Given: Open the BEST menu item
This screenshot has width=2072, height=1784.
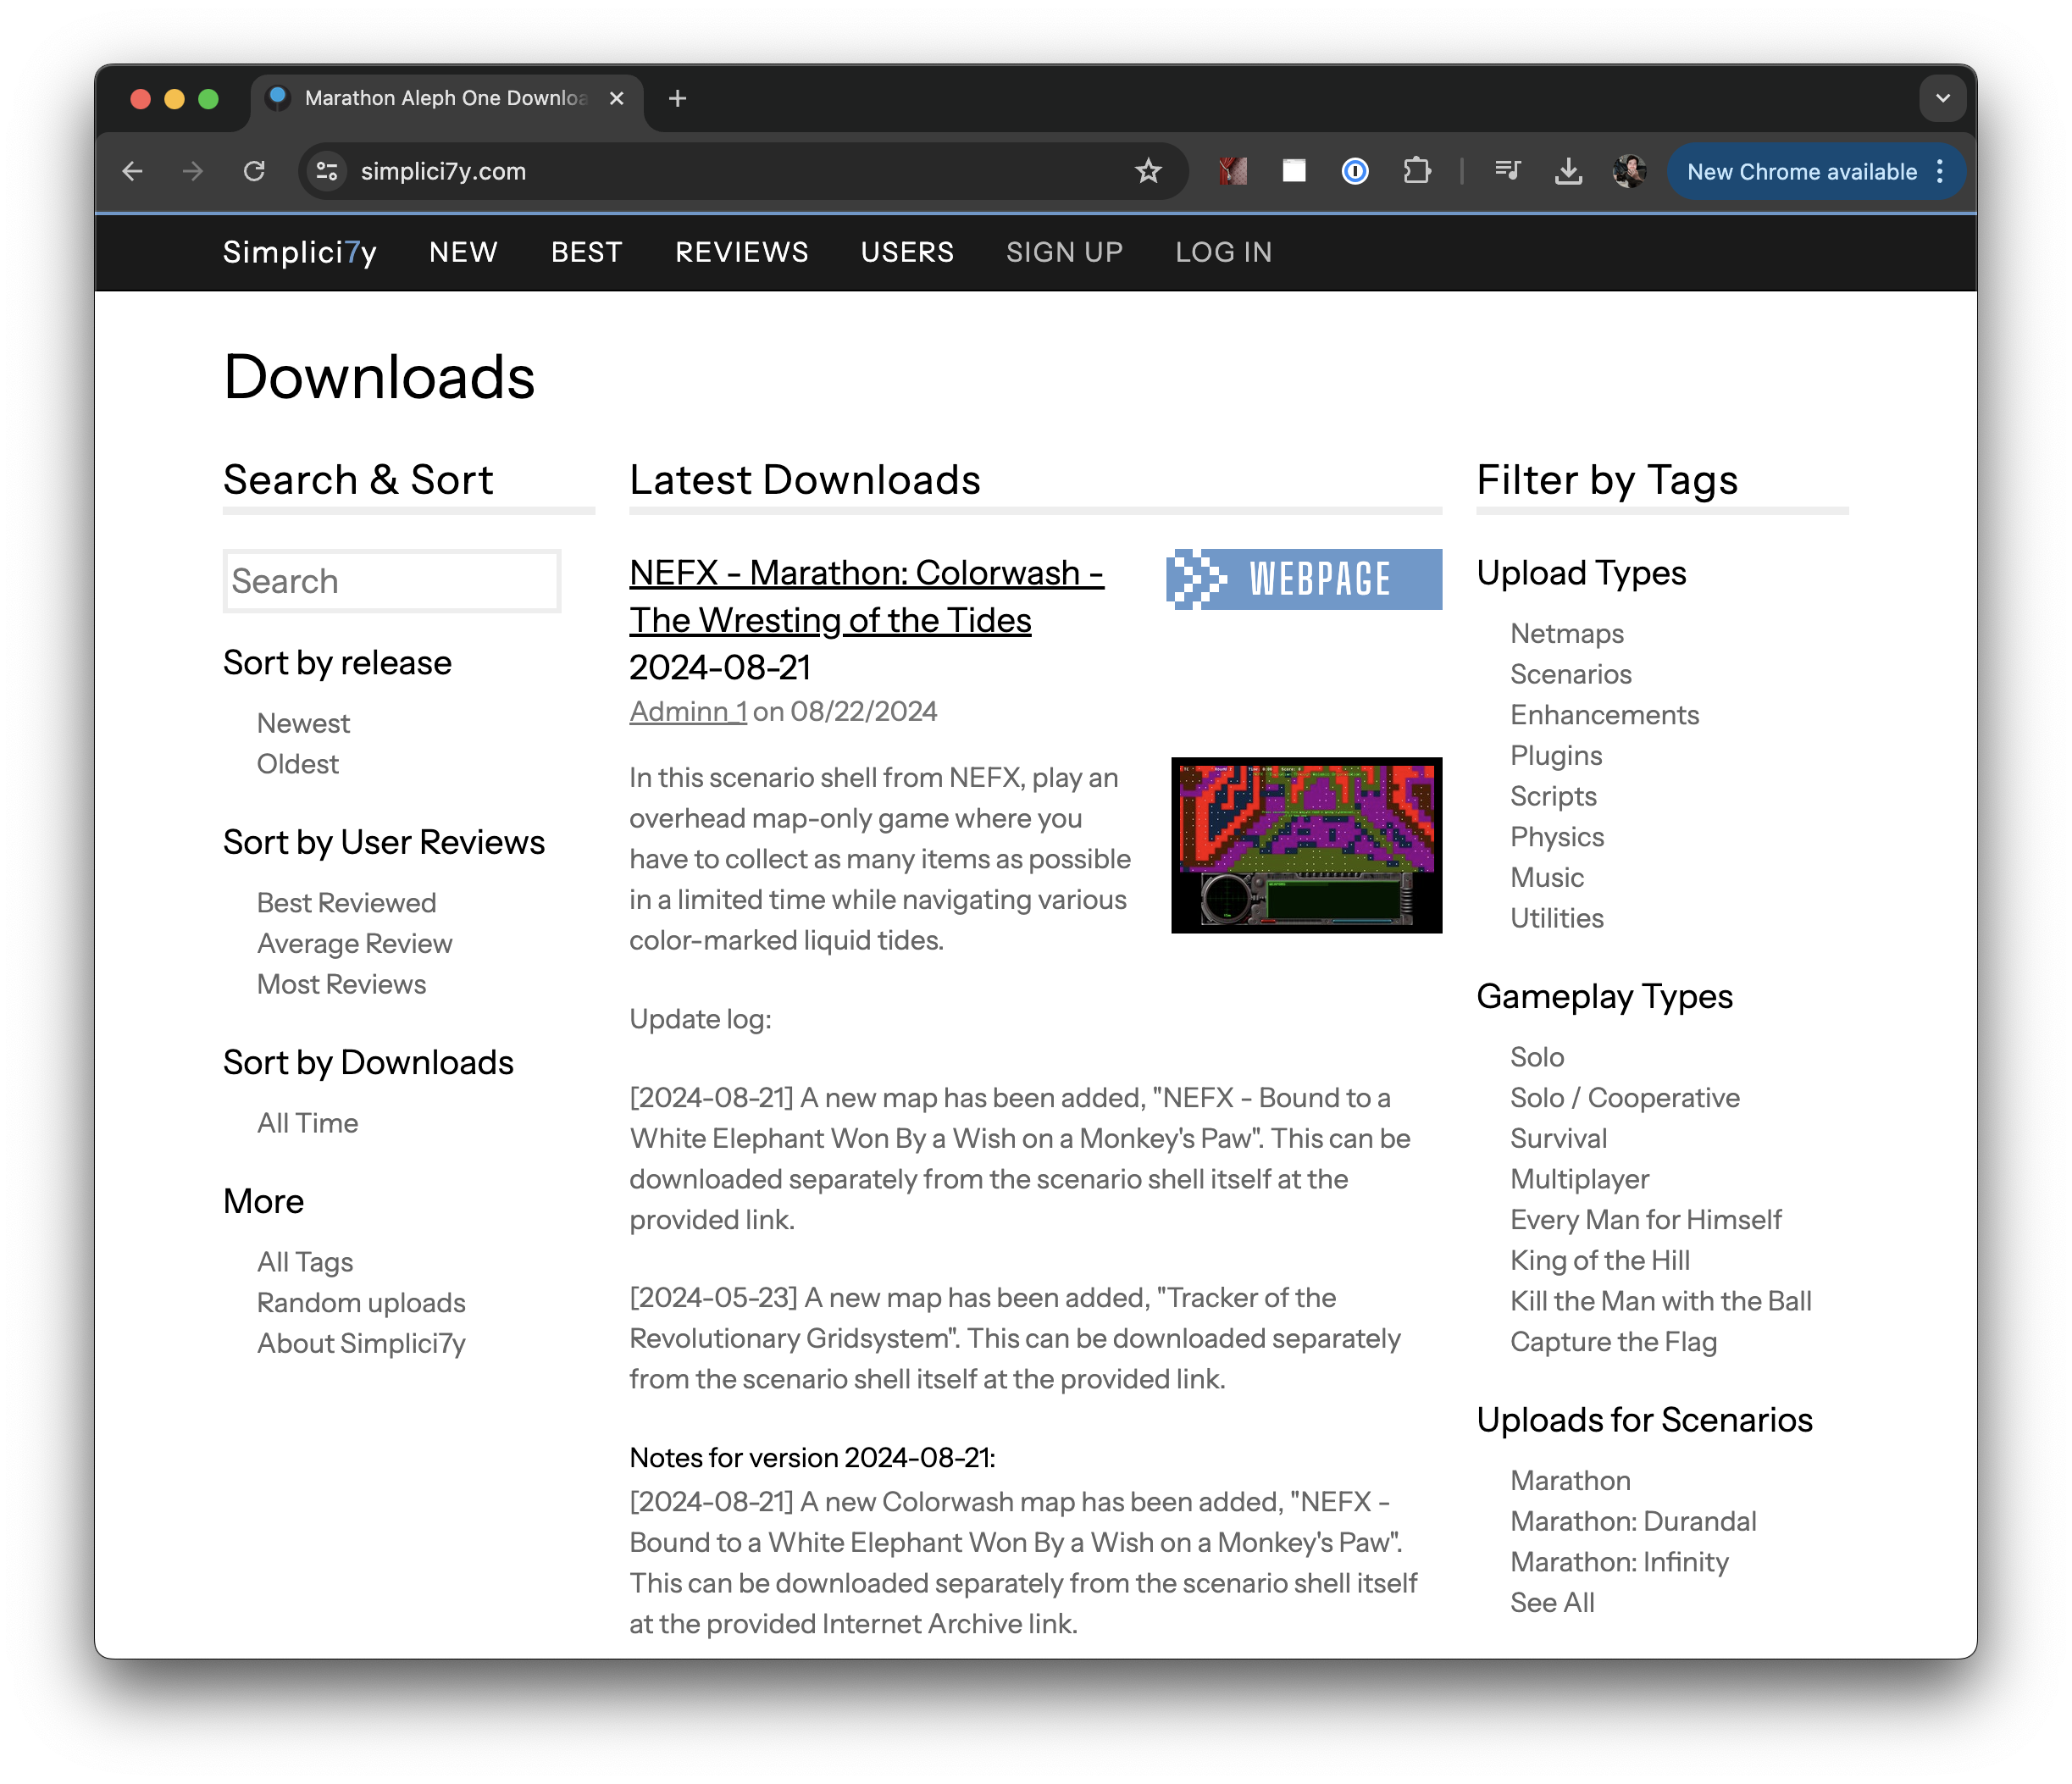Looking at the screenshot, I should point(587,252).
